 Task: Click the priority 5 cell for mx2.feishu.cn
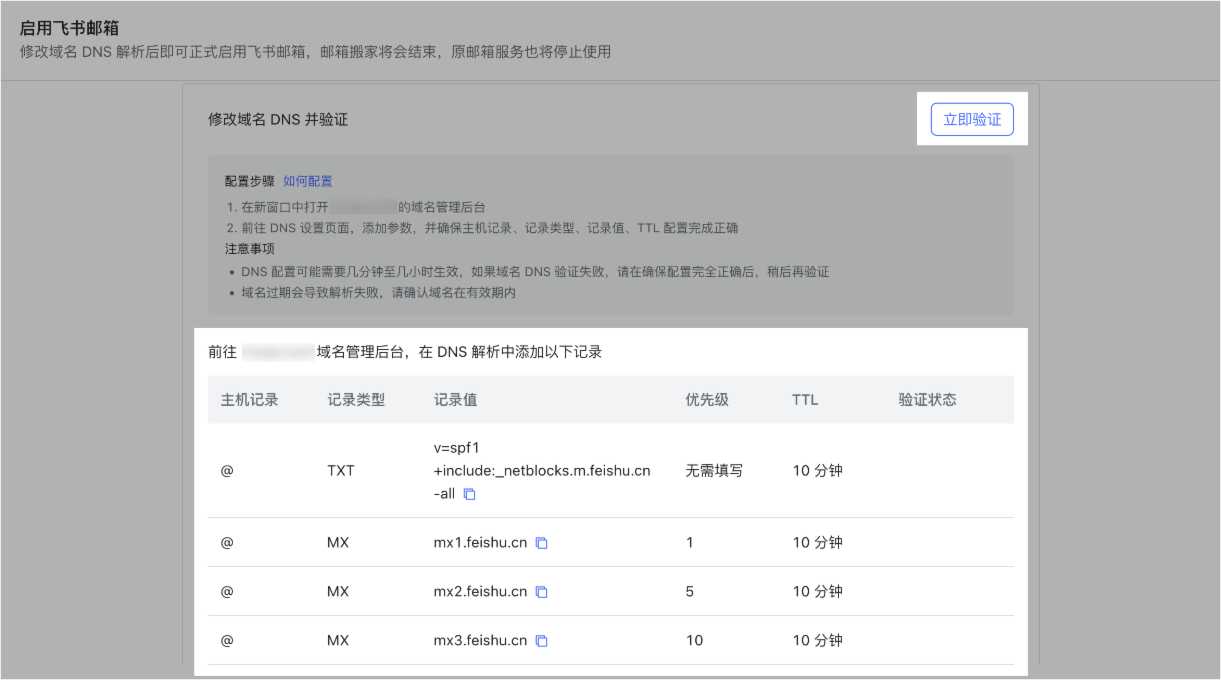(690, 592)
